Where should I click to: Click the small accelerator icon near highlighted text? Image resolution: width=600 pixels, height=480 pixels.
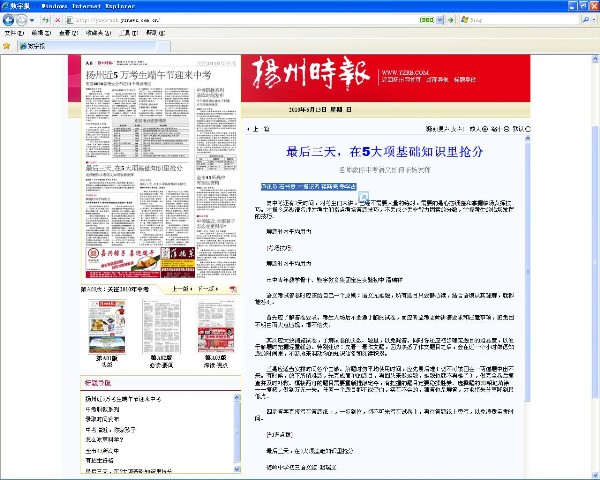point(363,196)
